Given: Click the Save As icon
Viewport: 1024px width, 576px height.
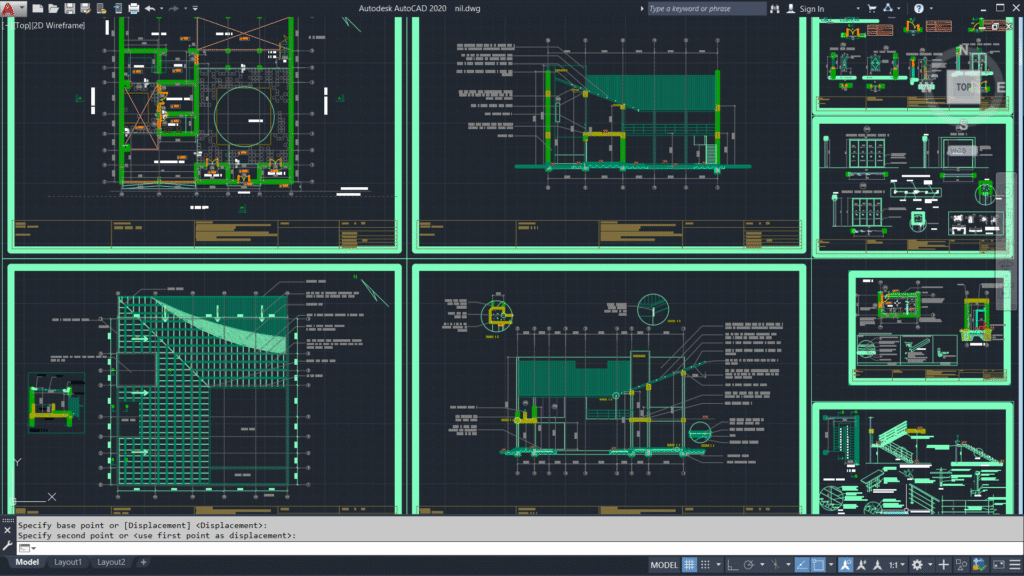Looking at the screenshot, I should click(x=85, y=8).
